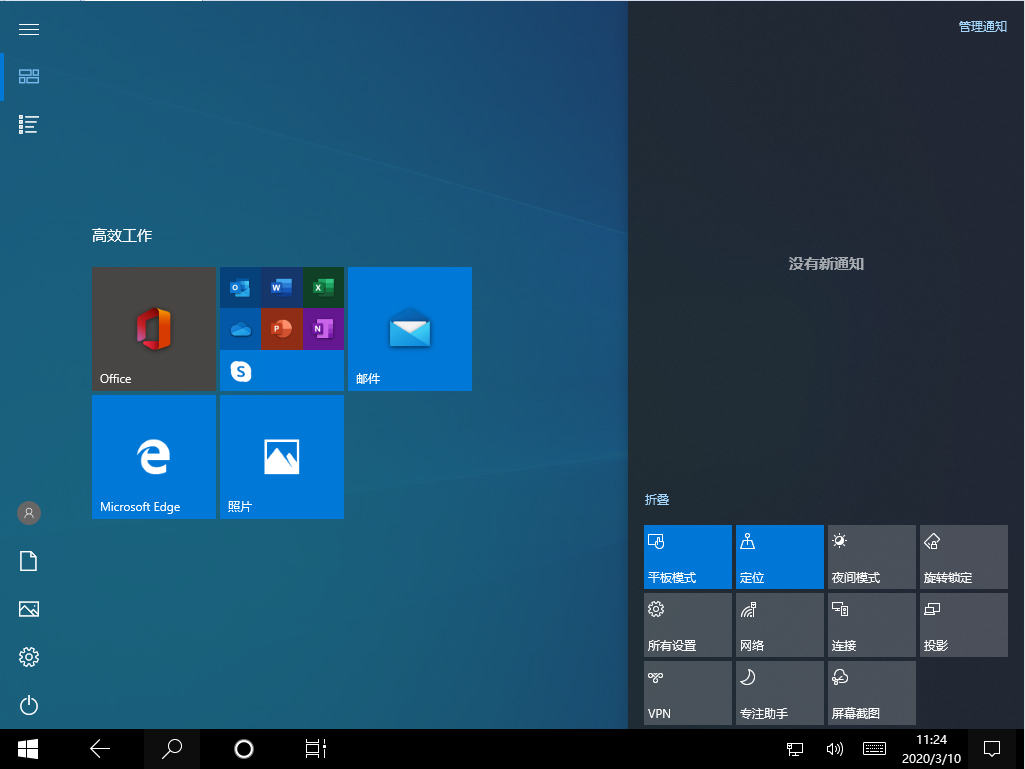1025x769 pixels.
Task: Switch to the pinned tiles view tab
Action: 28,76
